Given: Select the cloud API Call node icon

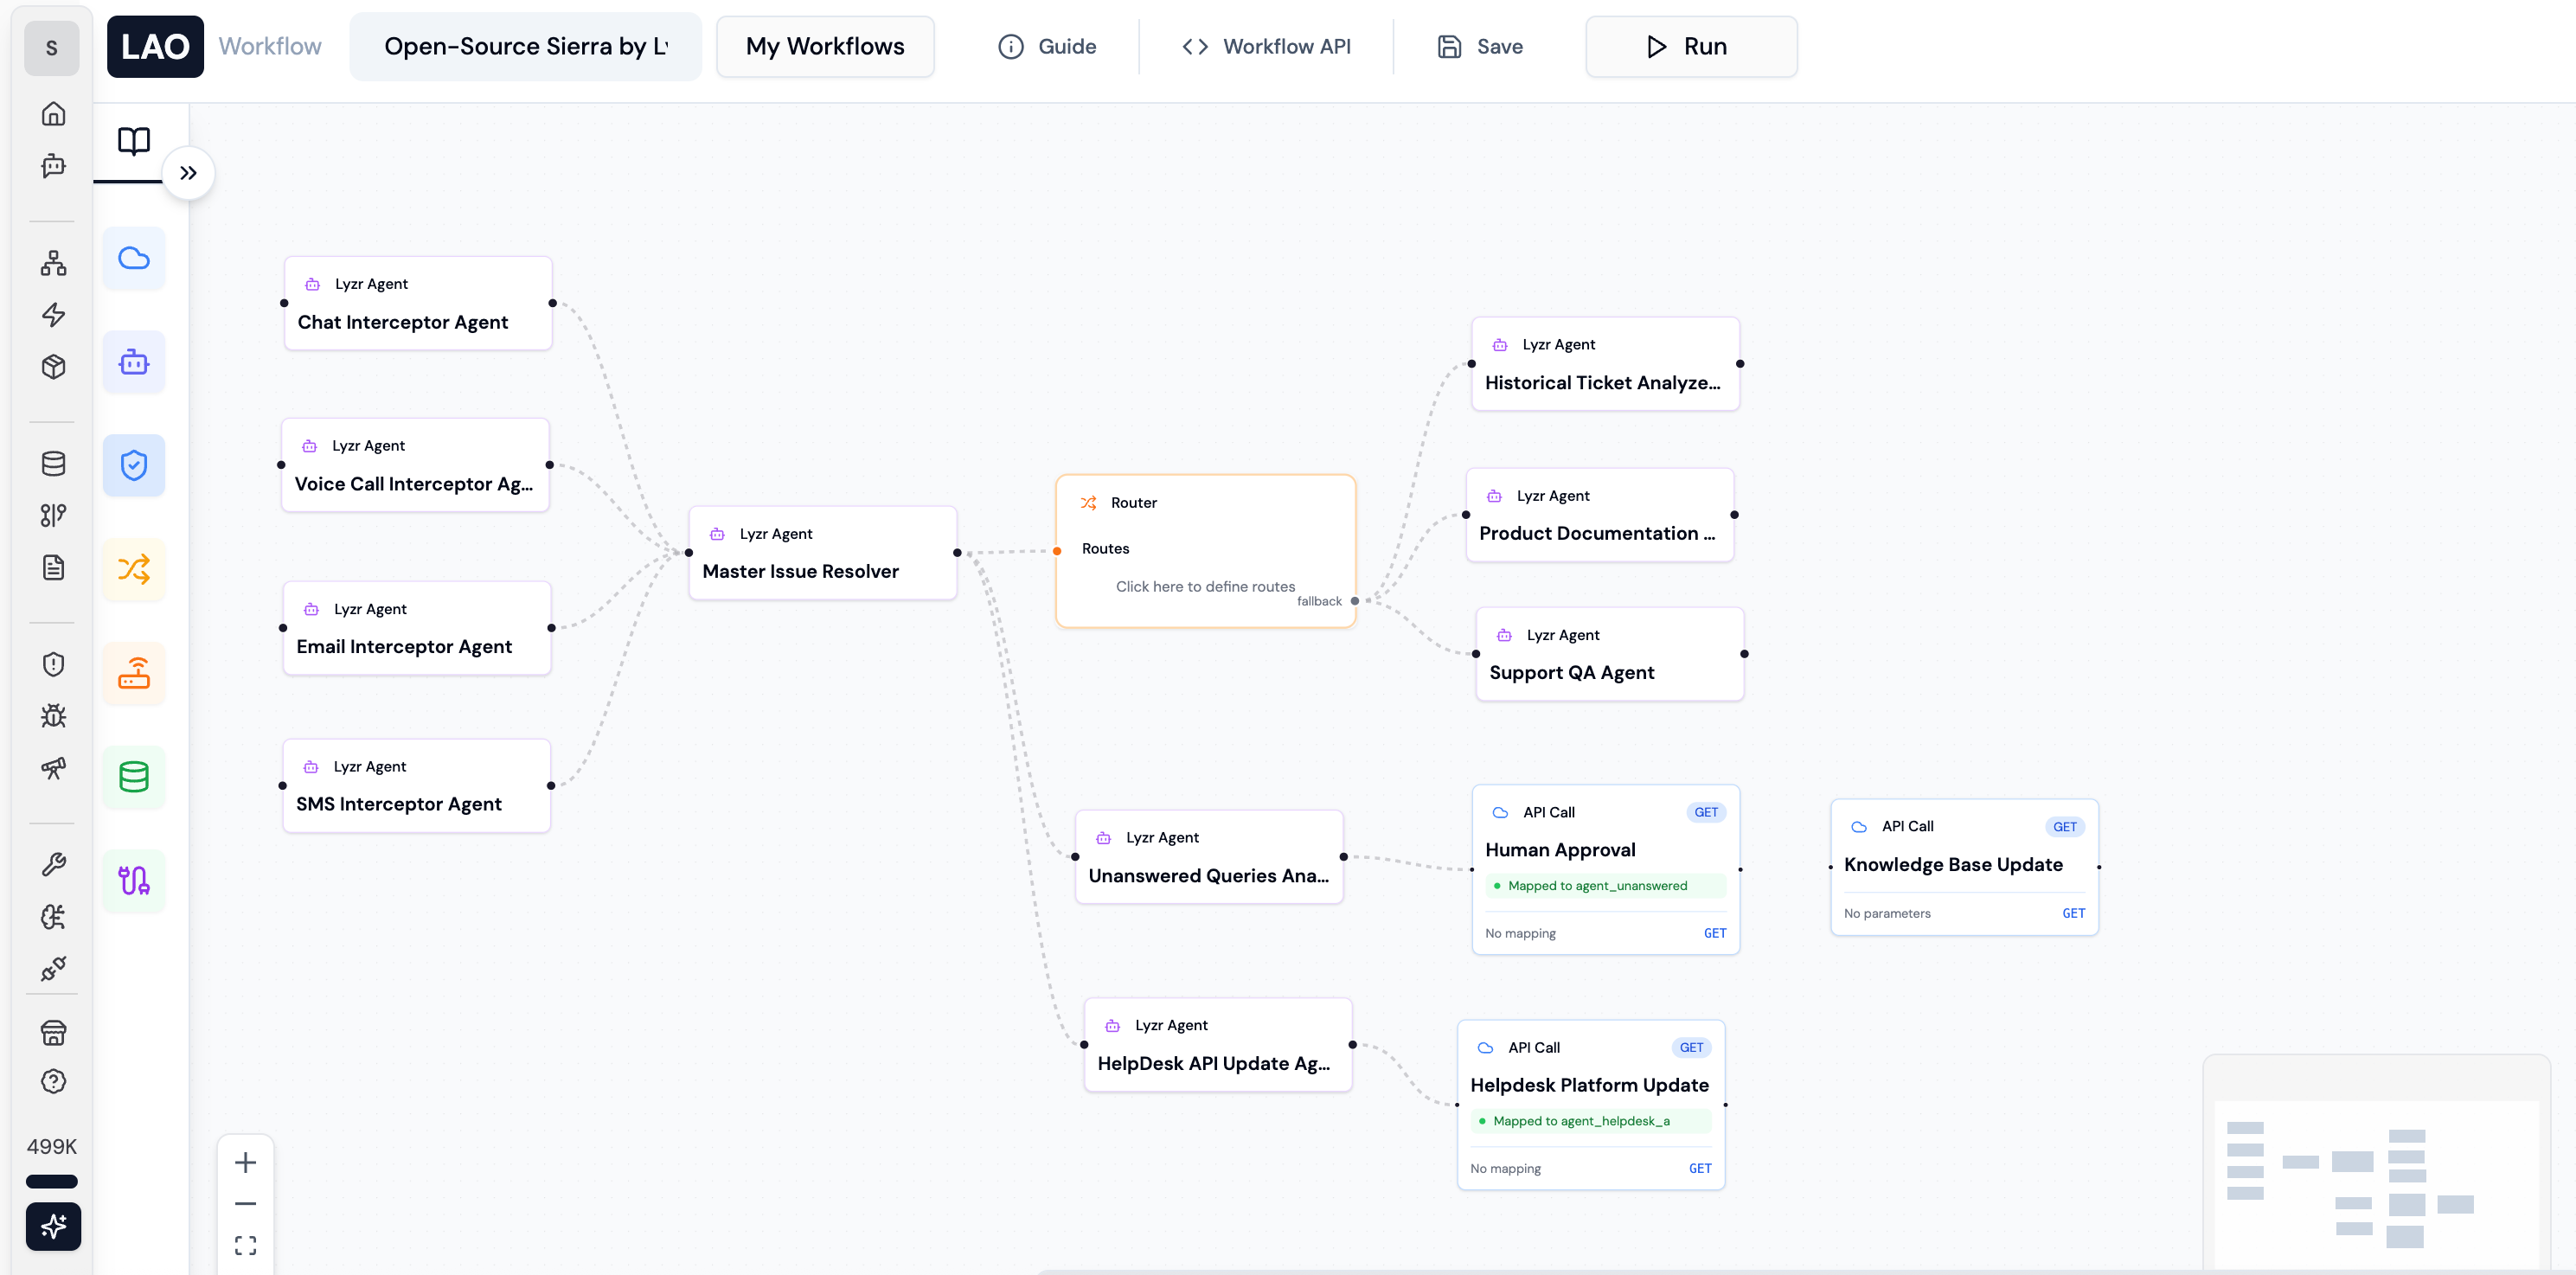Looking at the screenshot, I should click(x=134, y=259).
